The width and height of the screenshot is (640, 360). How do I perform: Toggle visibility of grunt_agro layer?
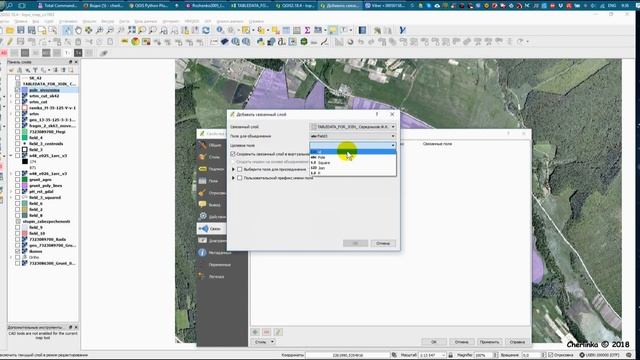pyautogui.click(x=18, y=180)
